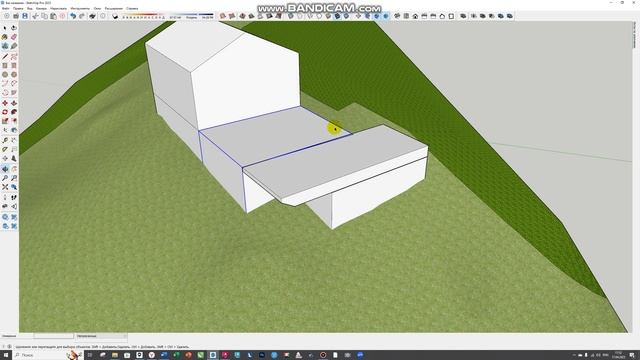Choose the Freehand drawing tool
The width and height of the screenshot is (640, 360).
(x=14, y=56)
